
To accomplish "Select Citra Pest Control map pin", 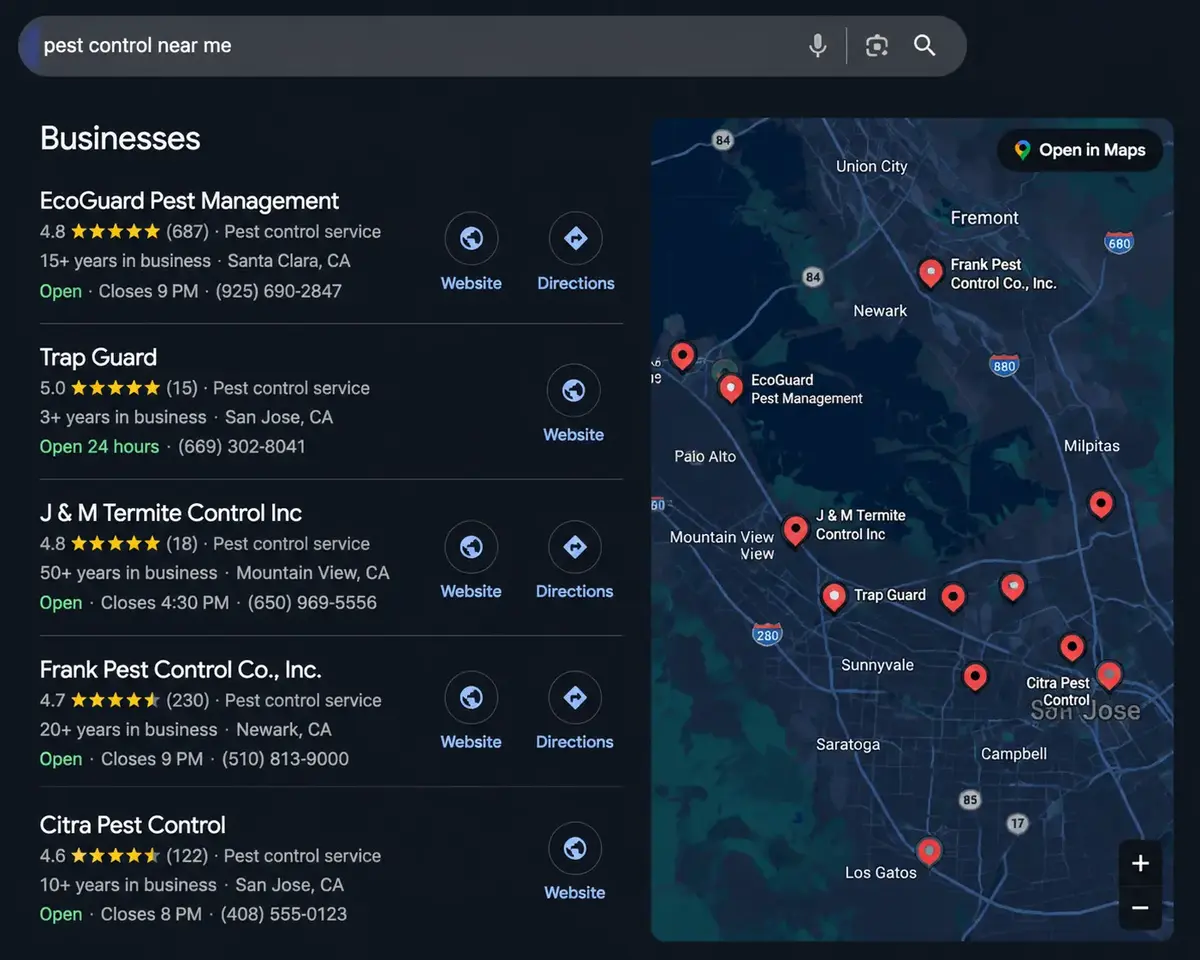I will [x=1108, y=676].
